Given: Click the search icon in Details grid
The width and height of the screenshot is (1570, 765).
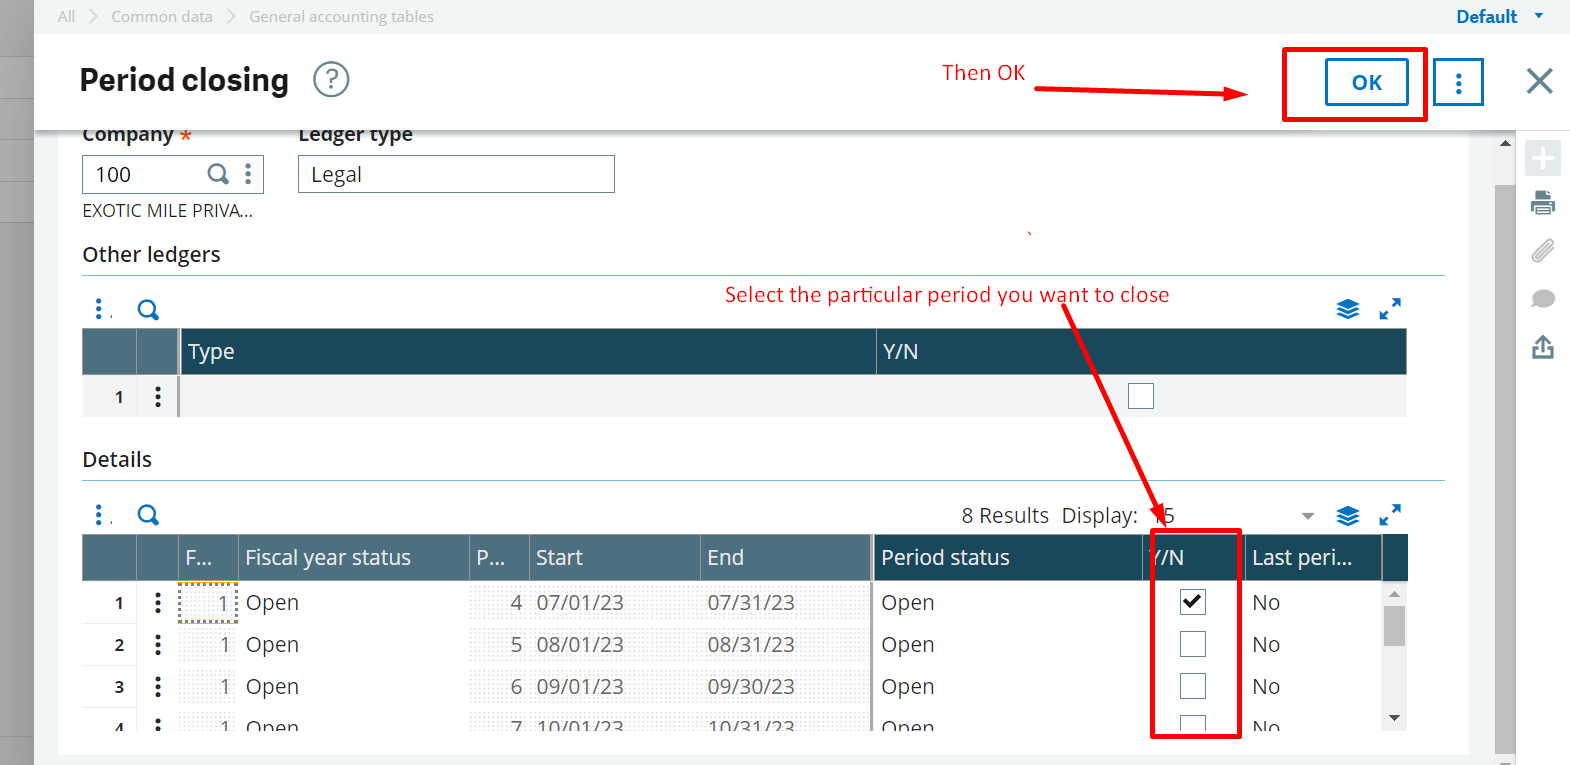Looking at the screenshot, I should 148,515.
